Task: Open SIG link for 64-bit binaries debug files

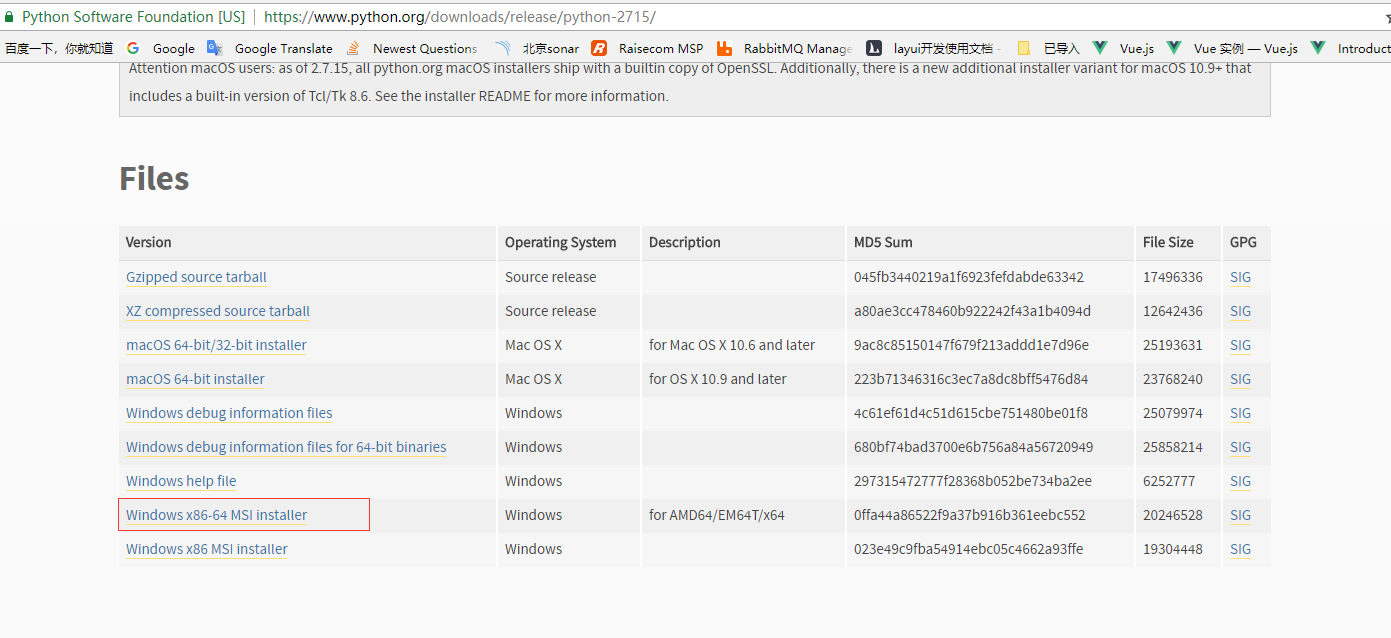Action: click(1240, 447)
